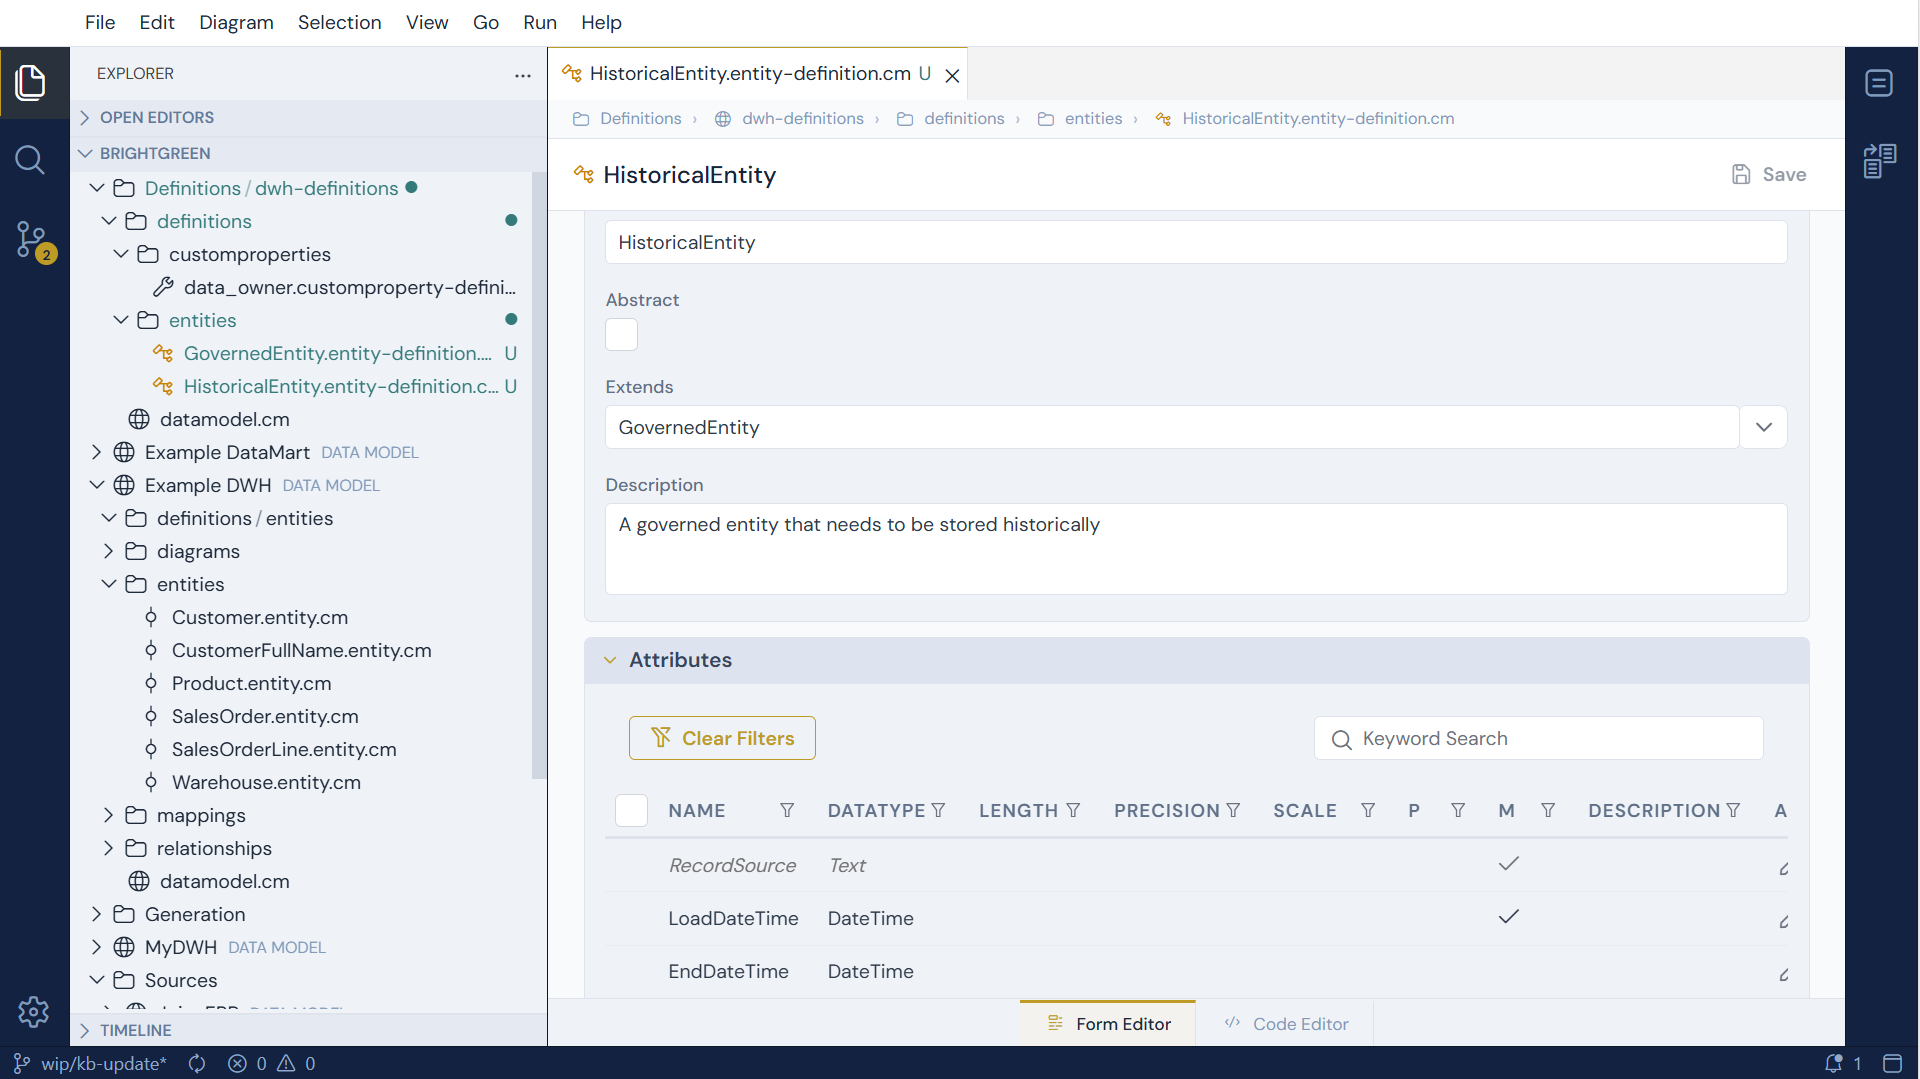Open Source Control with 2 pending changes

[x=33, y=241]
